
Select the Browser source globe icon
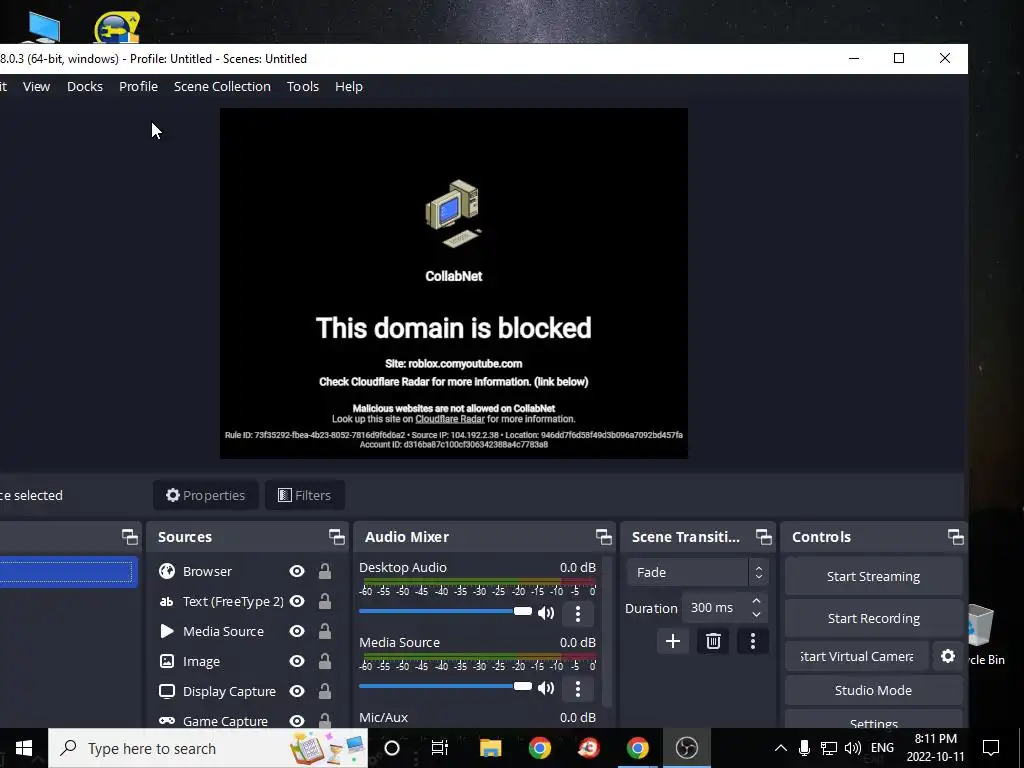[x=167, y=571]
